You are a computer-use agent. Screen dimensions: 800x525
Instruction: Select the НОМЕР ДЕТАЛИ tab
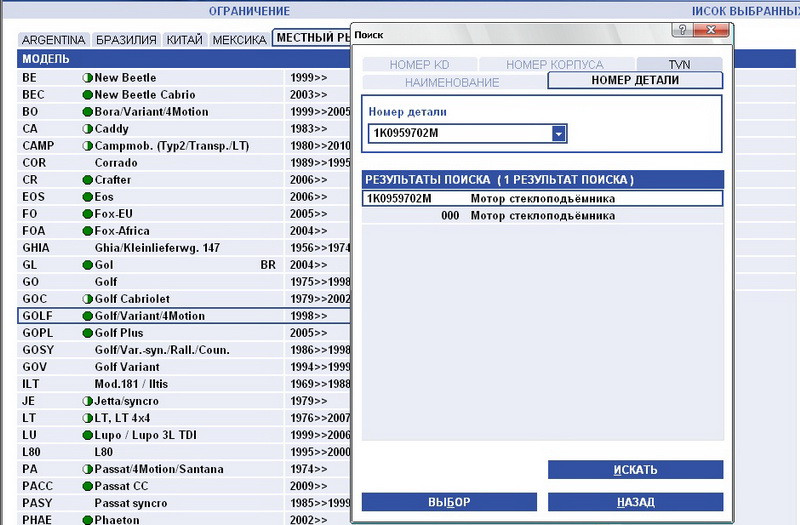tap(635, 80)
